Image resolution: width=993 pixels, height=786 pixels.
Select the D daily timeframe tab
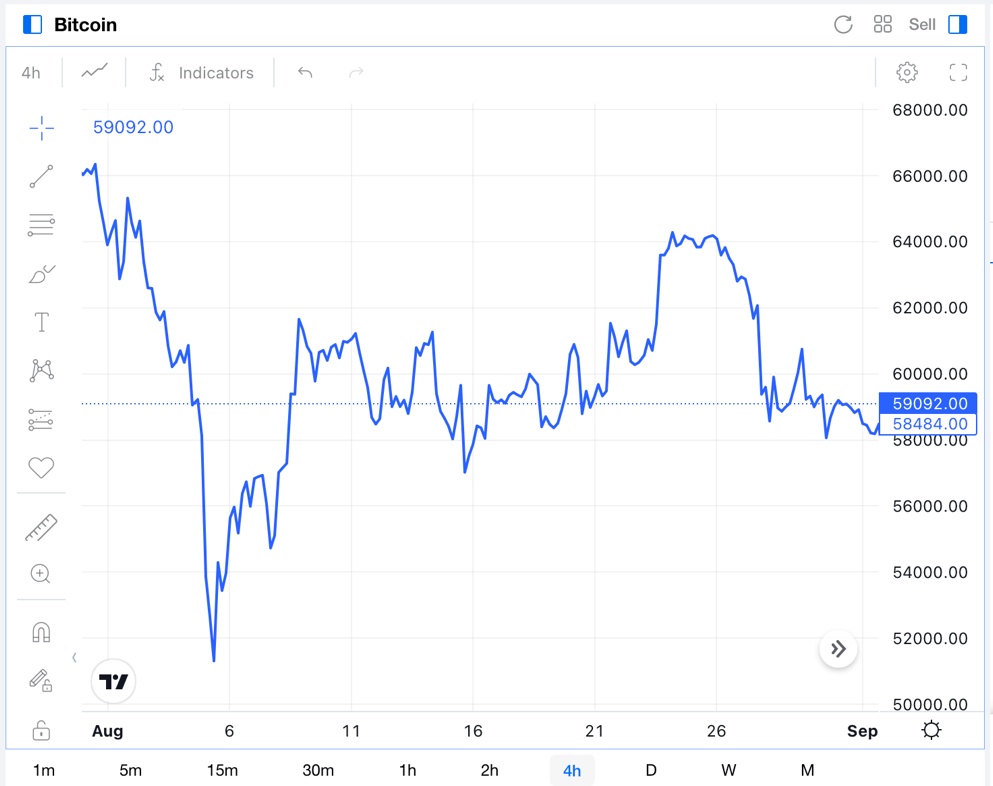tap(650, 770)
